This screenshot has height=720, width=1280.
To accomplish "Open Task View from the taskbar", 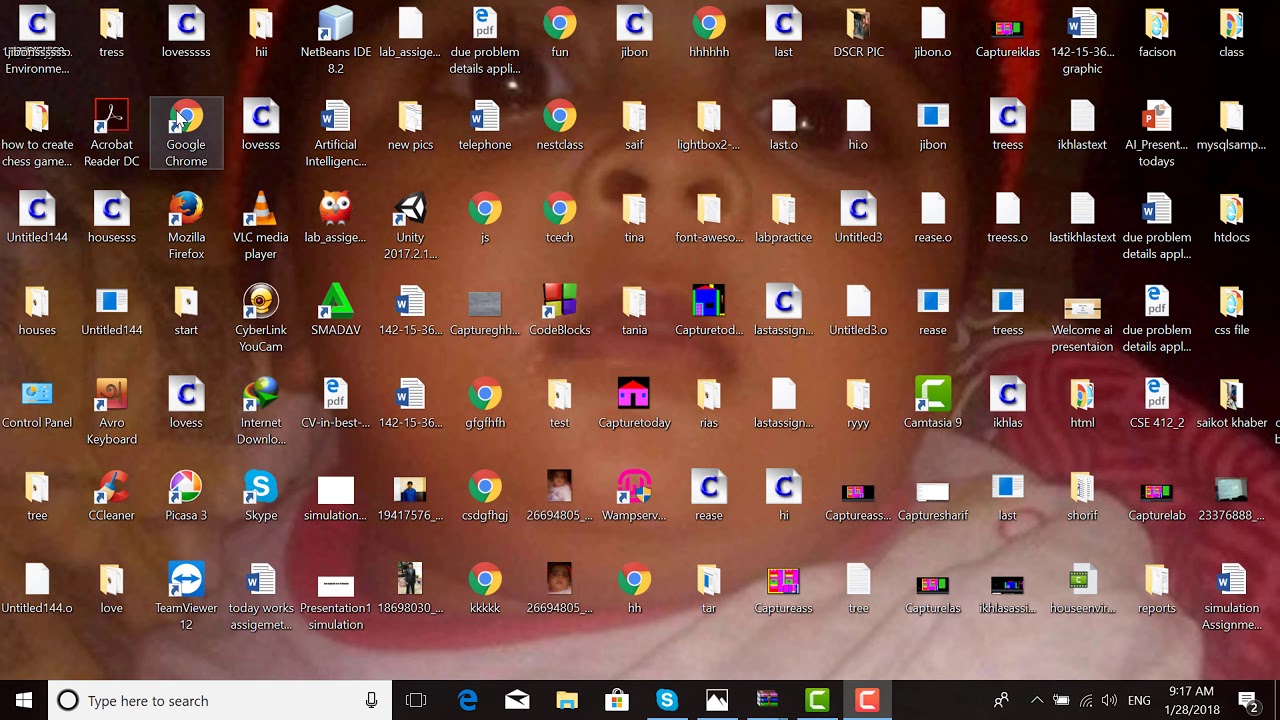I will click(416, 700).
